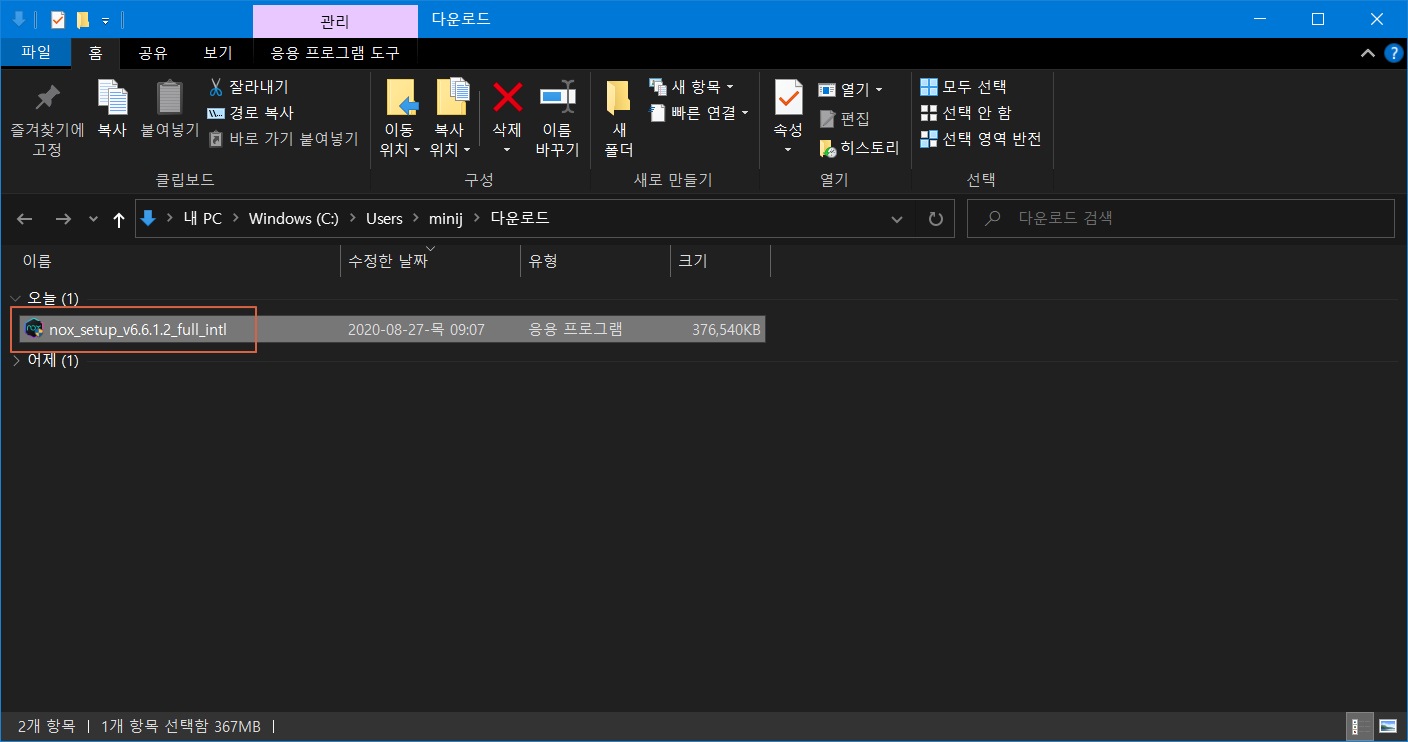Open the Delete (삭제) dropdown arrow
Viewport: 1408px width, 742px height.
click(x=507, y=150)
